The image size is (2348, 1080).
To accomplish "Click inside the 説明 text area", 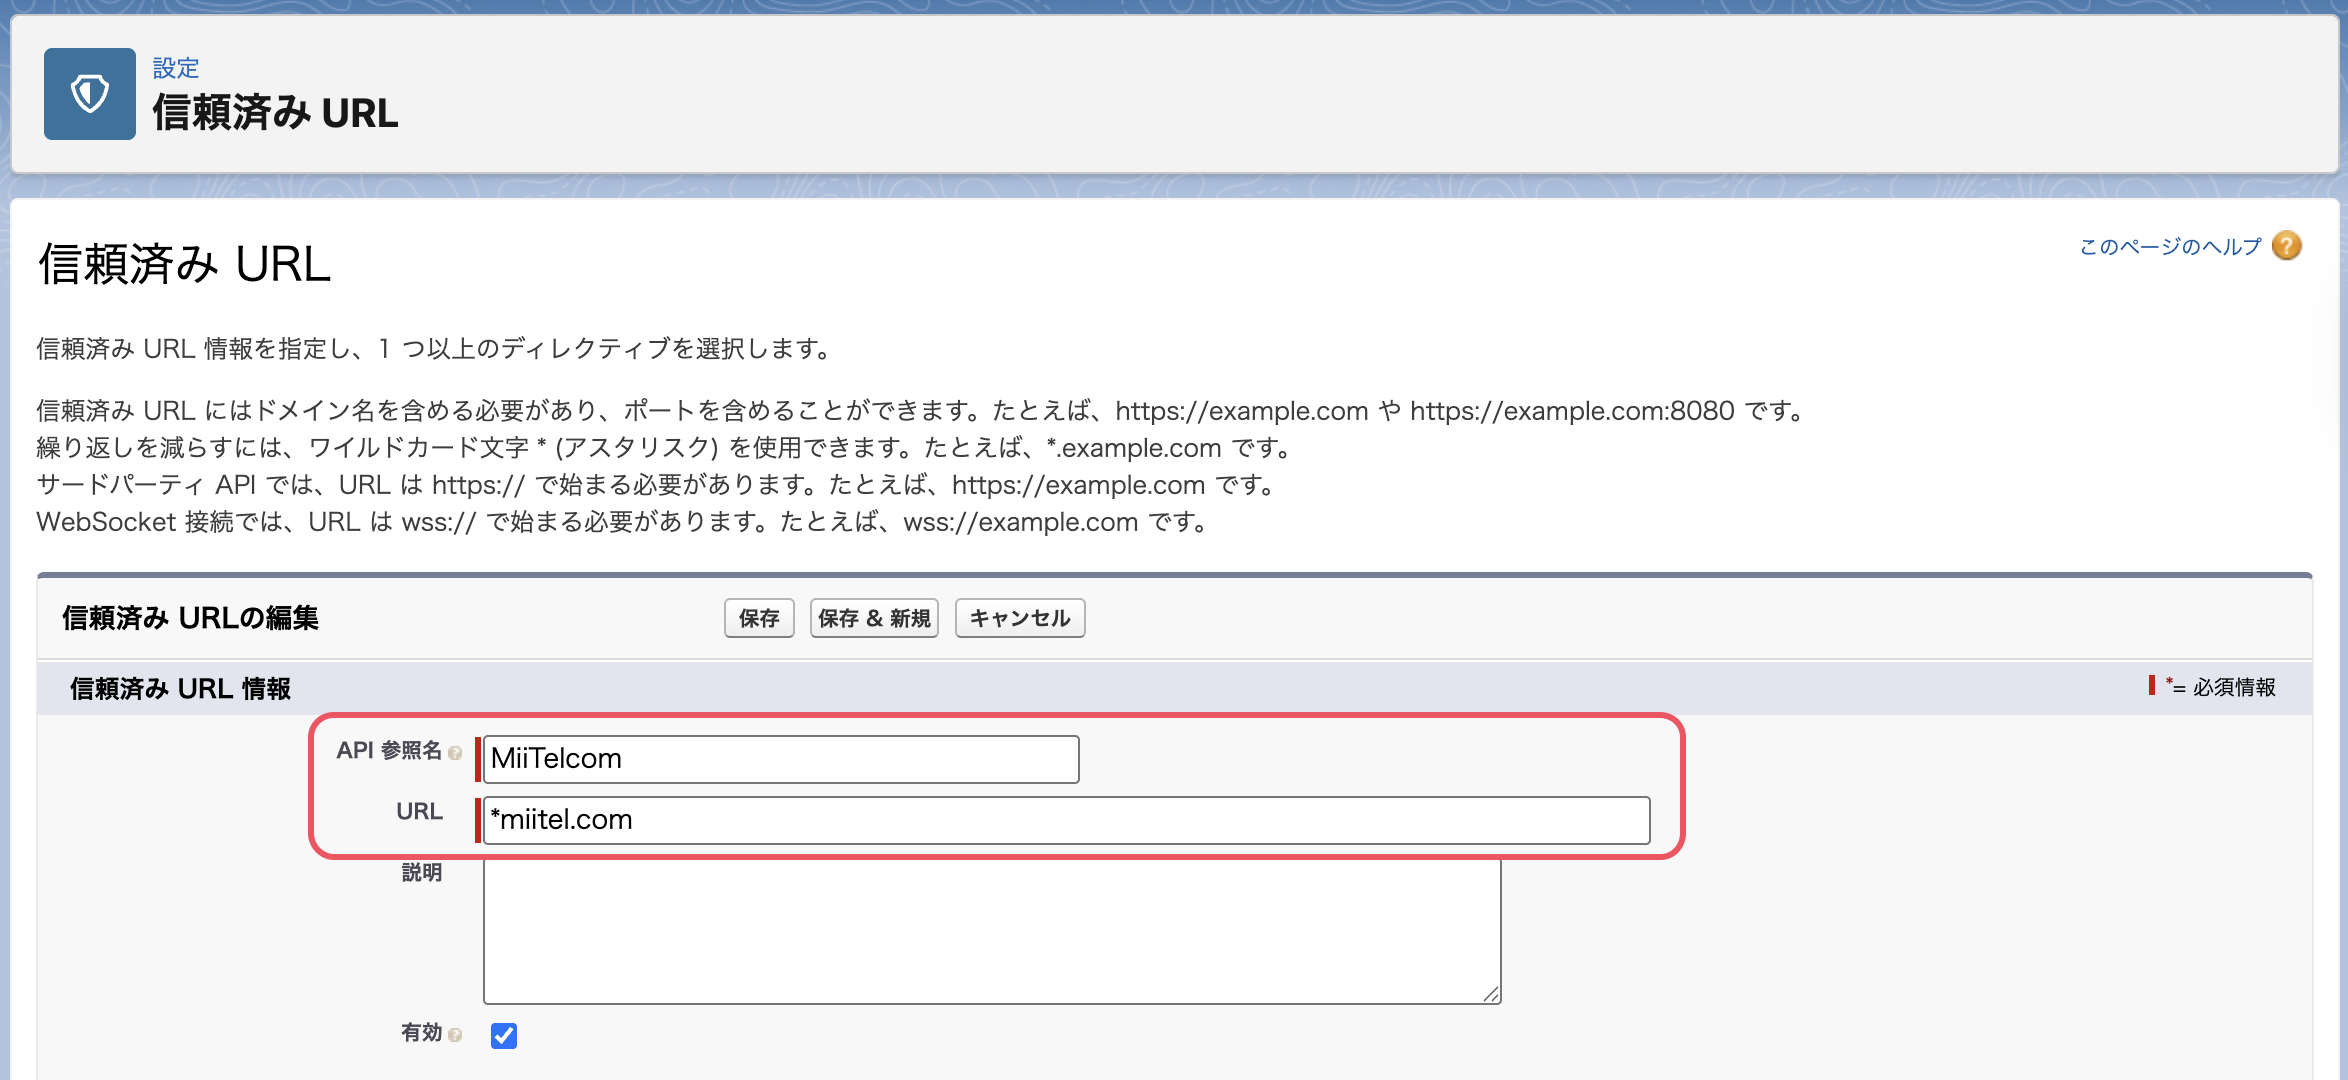I will click(x=992, y=931).
